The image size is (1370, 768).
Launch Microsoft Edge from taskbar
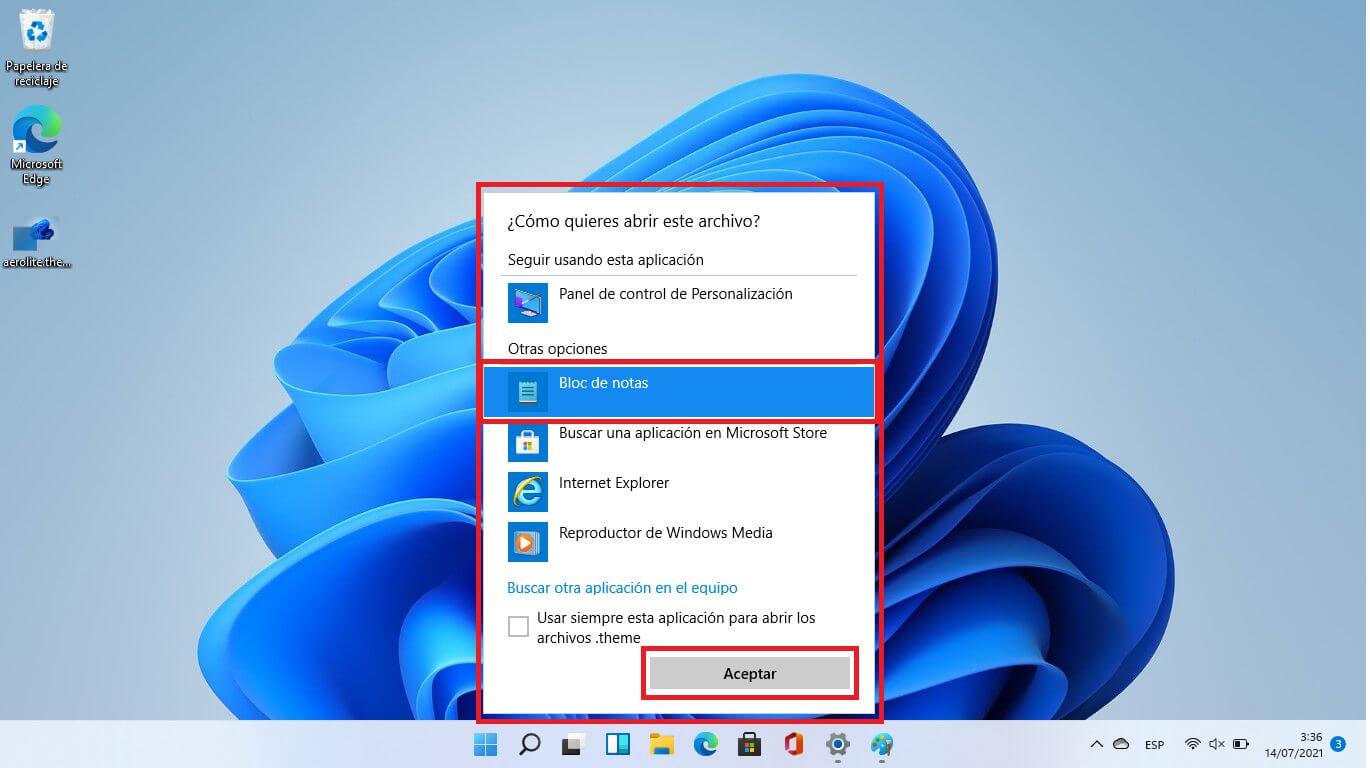coord(706,744)
